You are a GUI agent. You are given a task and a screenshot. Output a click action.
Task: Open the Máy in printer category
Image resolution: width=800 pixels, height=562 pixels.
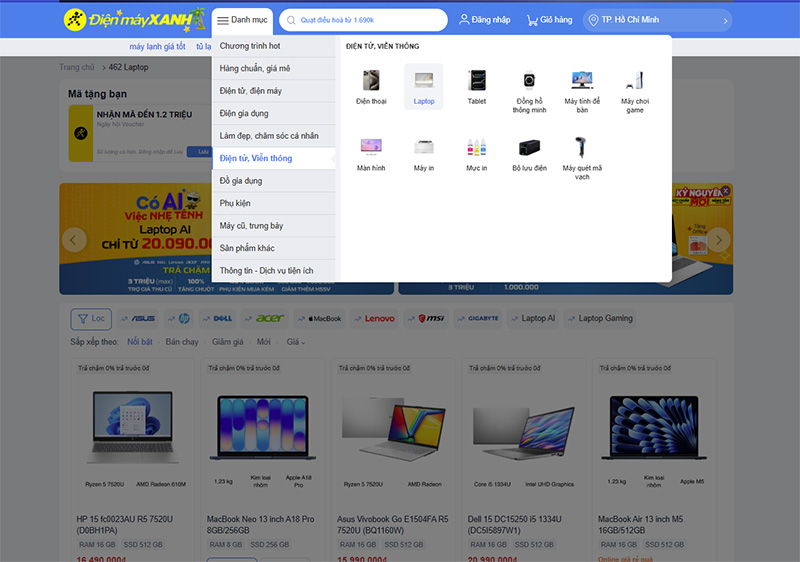coord(423,154)
